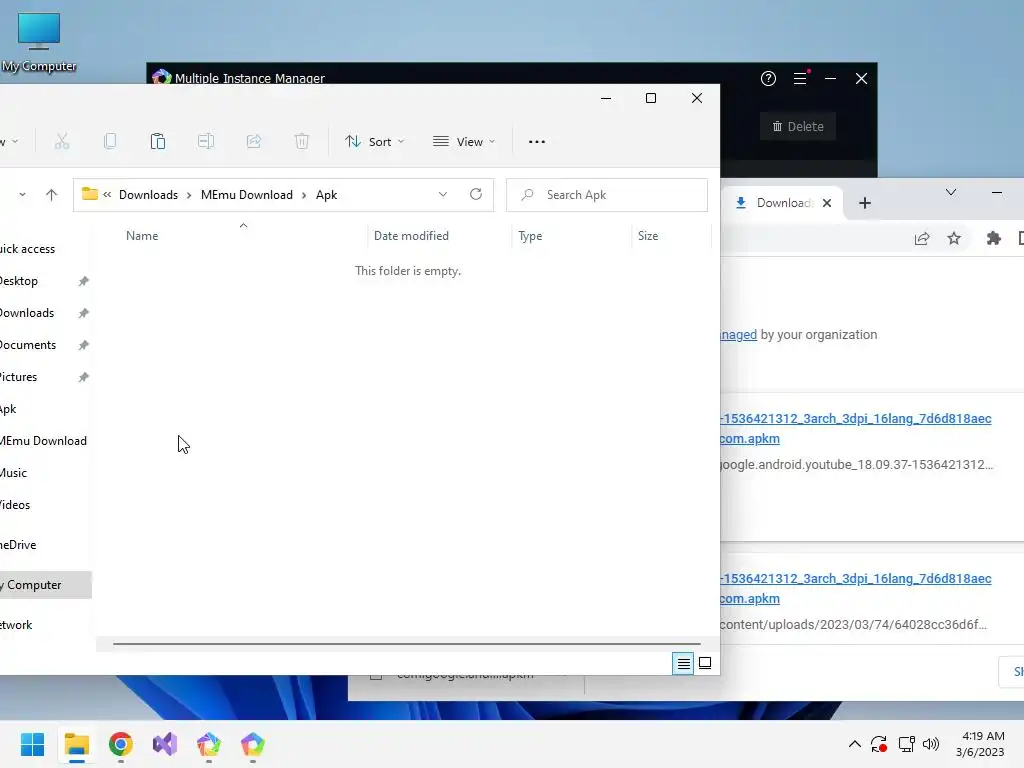Screen dimensions: 1024x768
Task: Select the Downloads tab in Chrome
Action: [x=782, y=203]
